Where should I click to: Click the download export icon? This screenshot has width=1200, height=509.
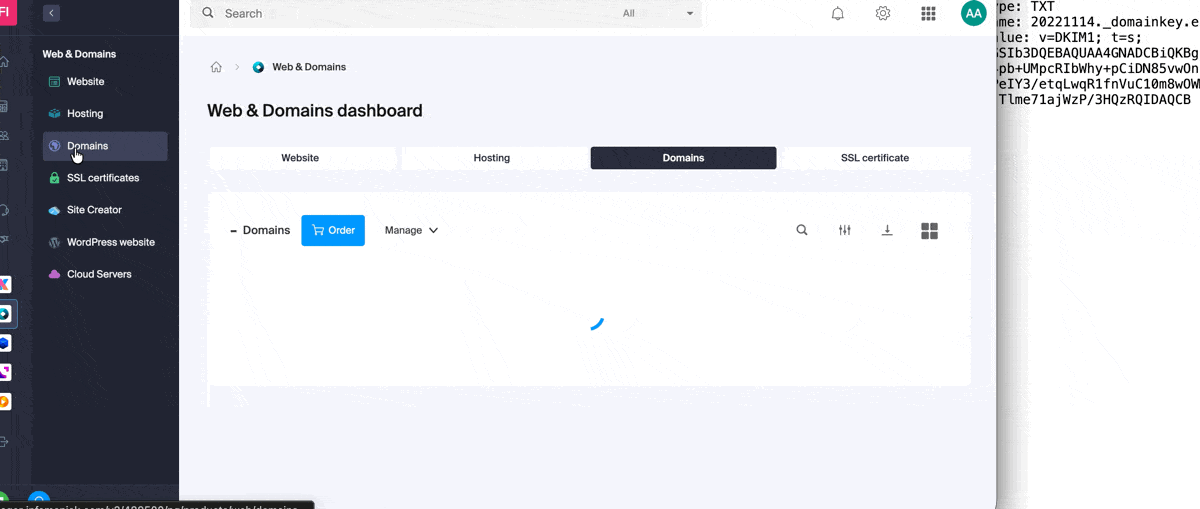887,230
